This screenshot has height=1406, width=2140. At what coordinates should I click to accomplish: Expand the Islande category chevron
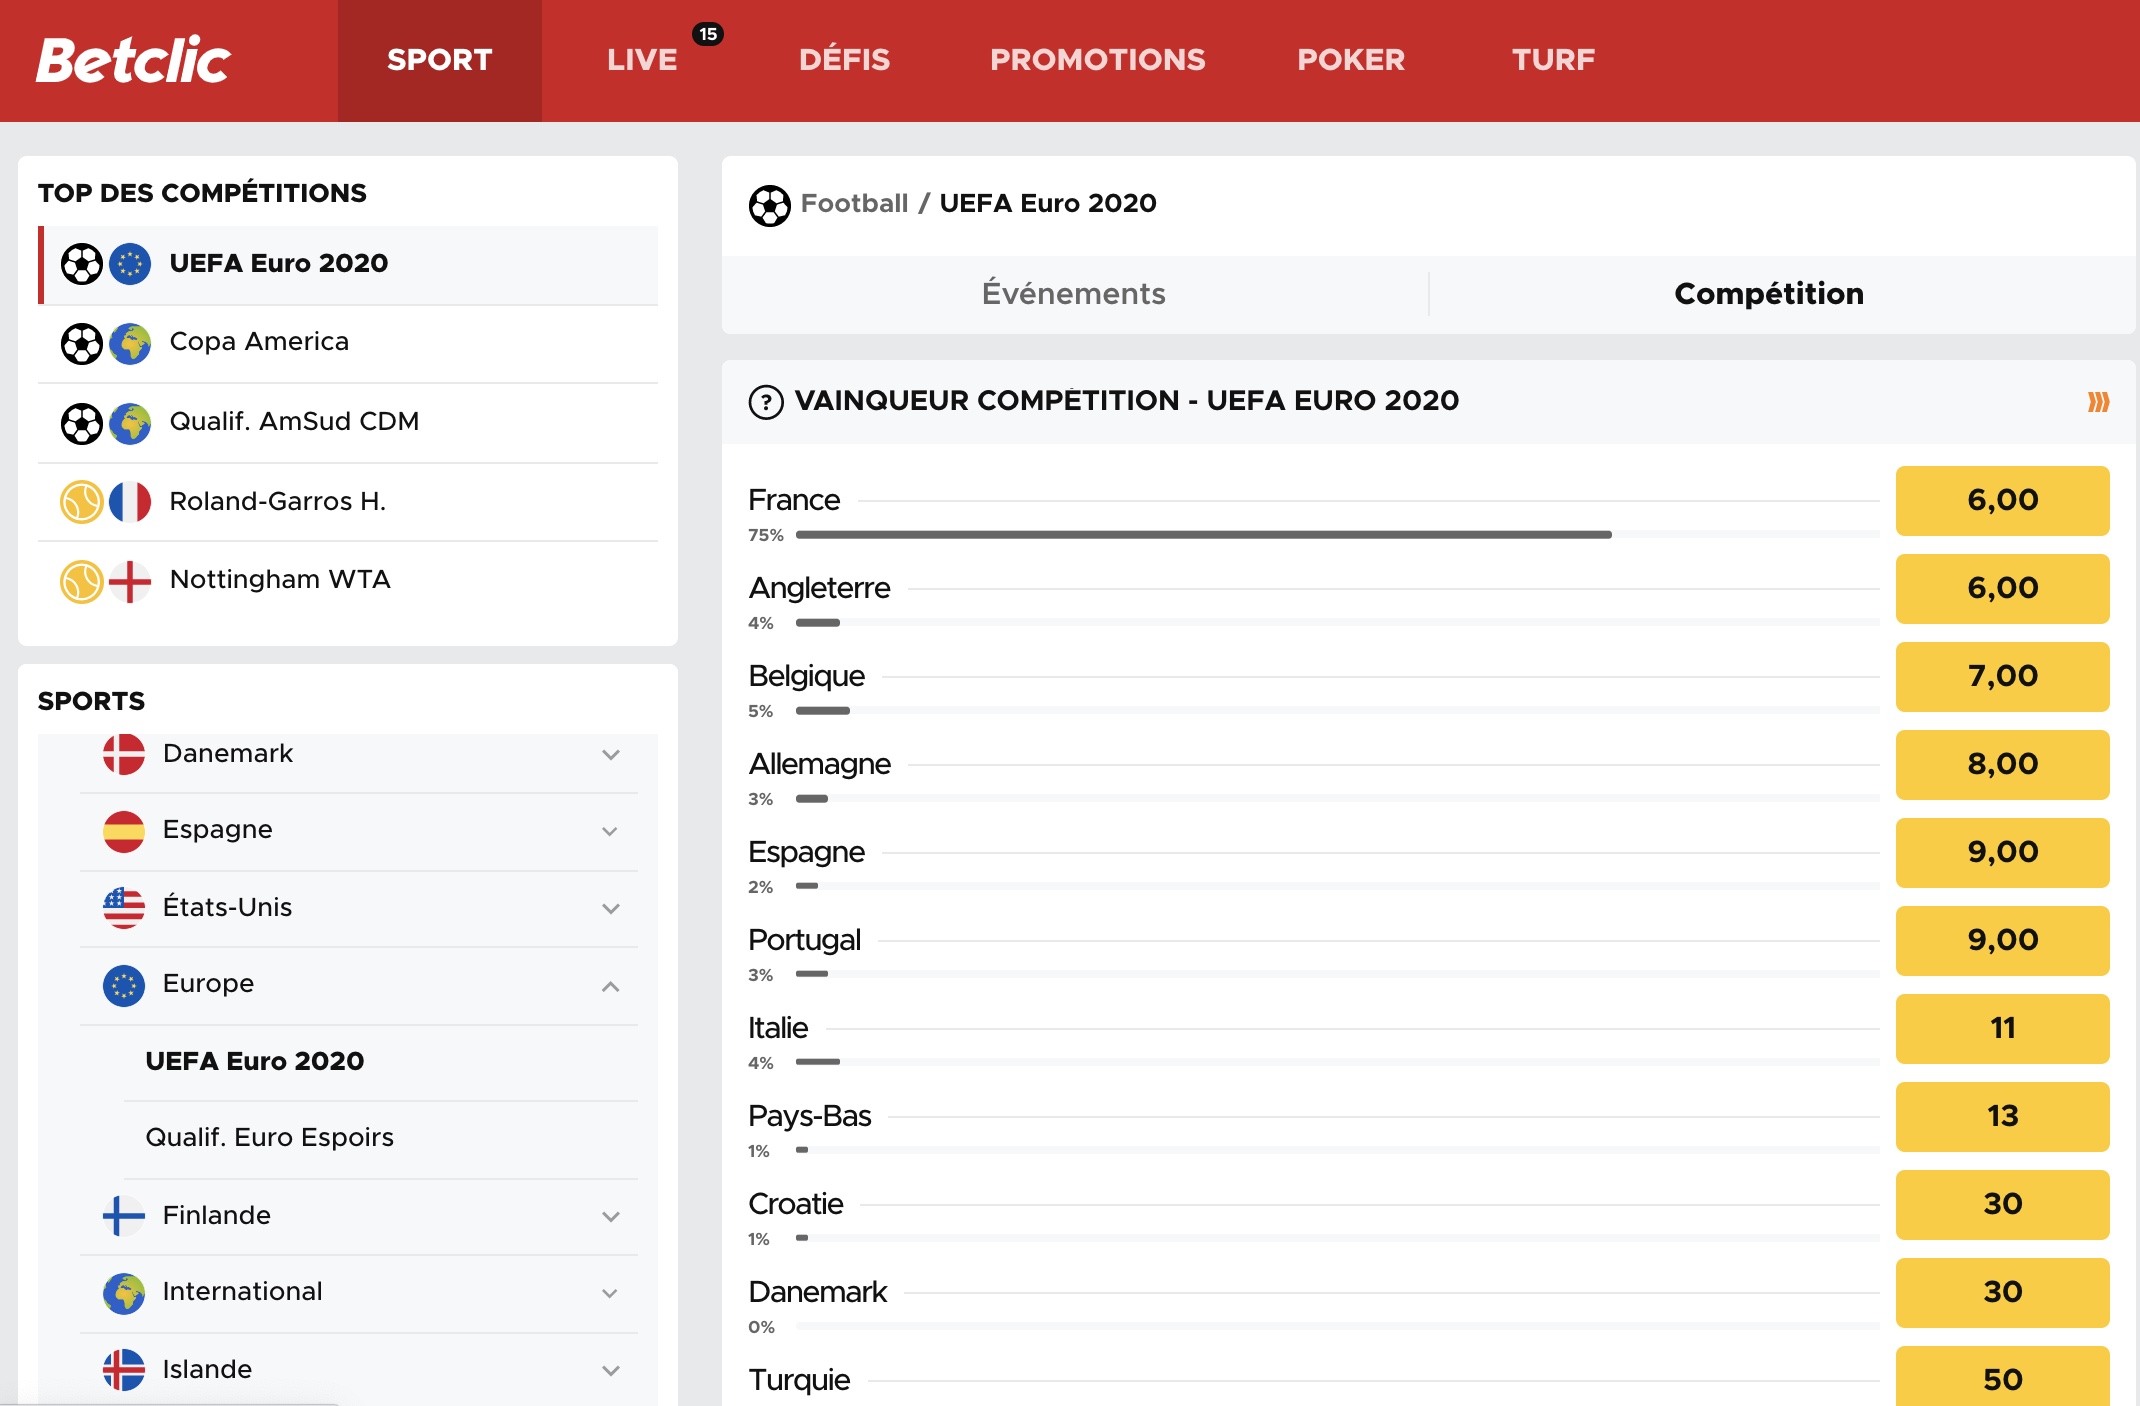coord(611,1371)
